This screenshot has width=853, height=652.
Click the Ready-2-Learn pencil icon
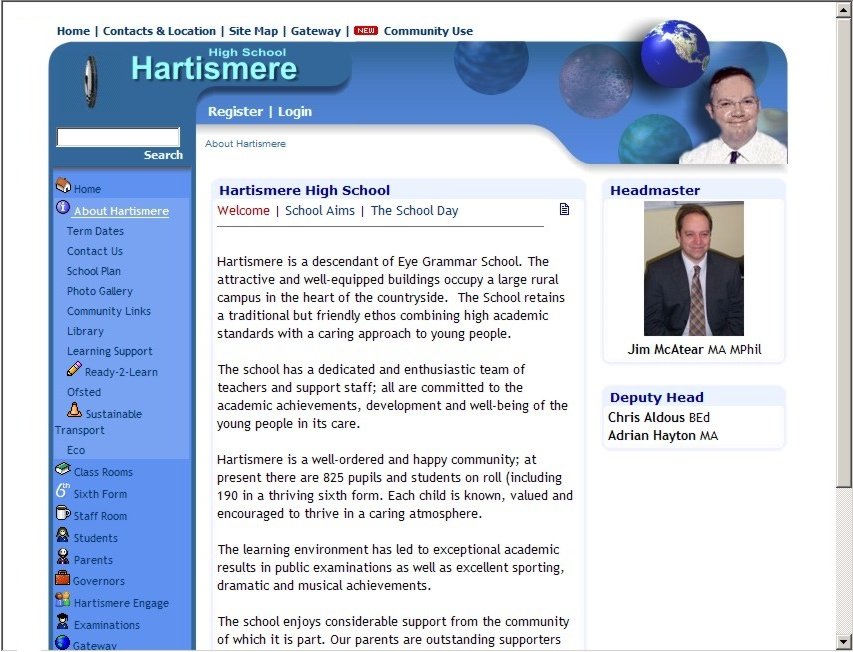[74, 370]
